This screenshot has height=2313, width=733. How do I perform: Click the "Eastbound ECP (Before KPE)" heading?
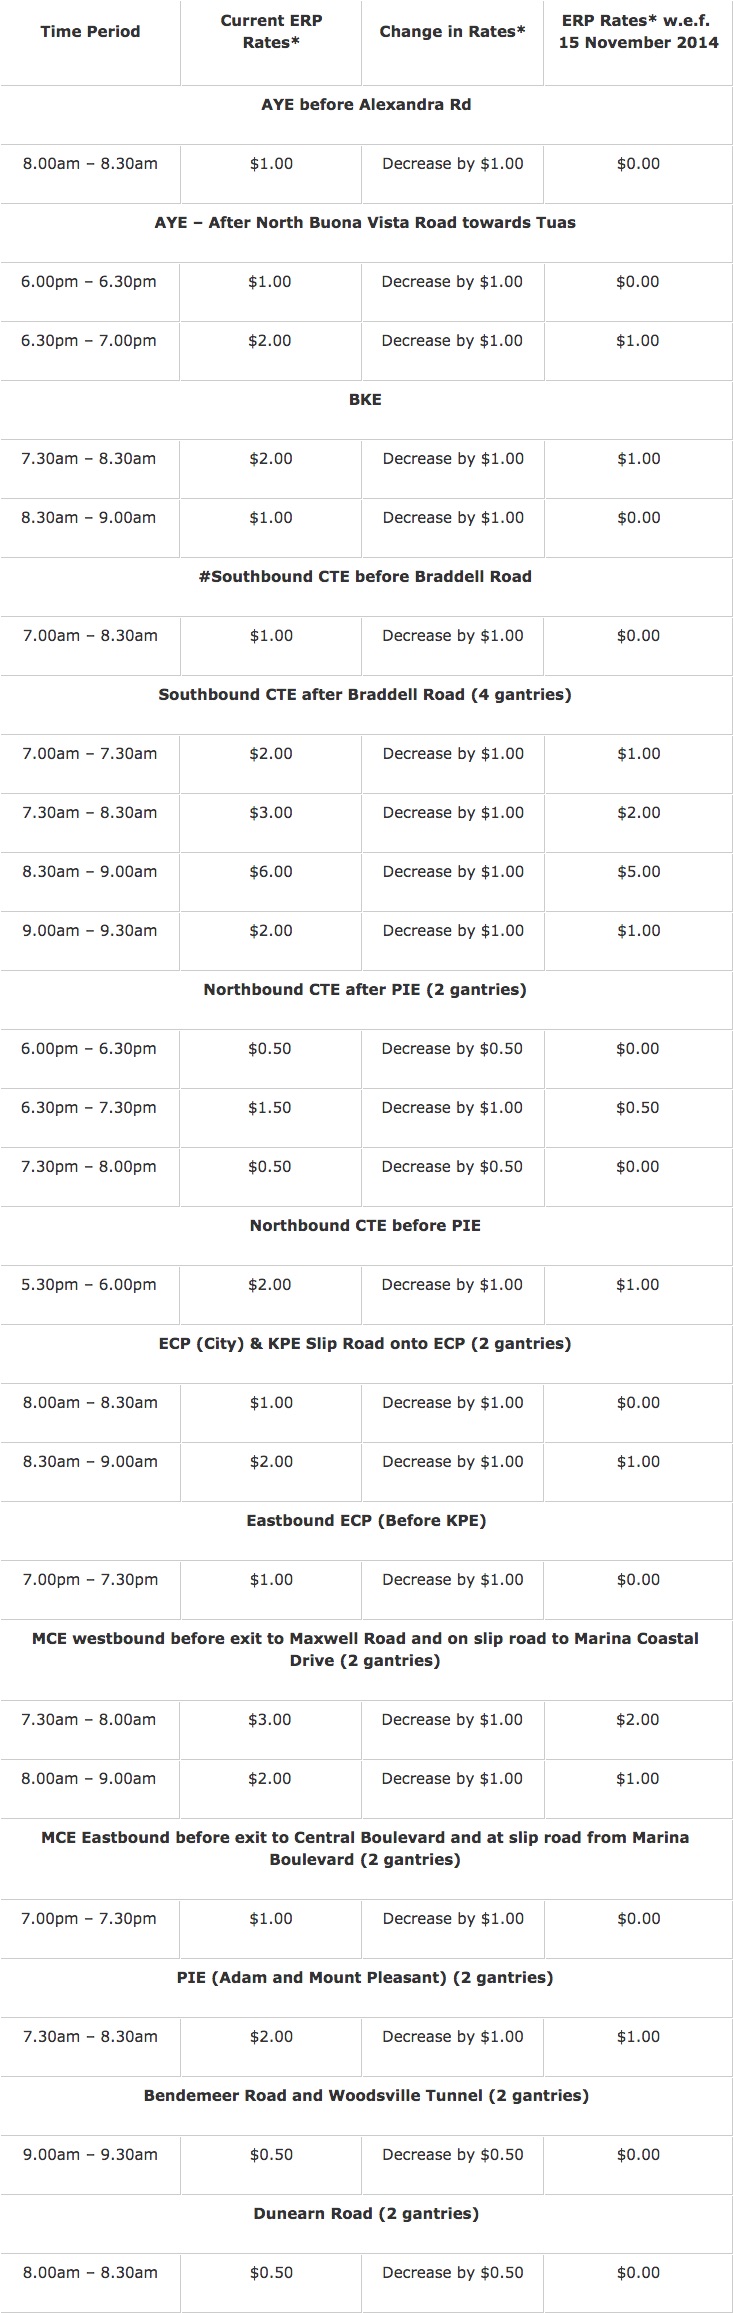[366, 1521]
